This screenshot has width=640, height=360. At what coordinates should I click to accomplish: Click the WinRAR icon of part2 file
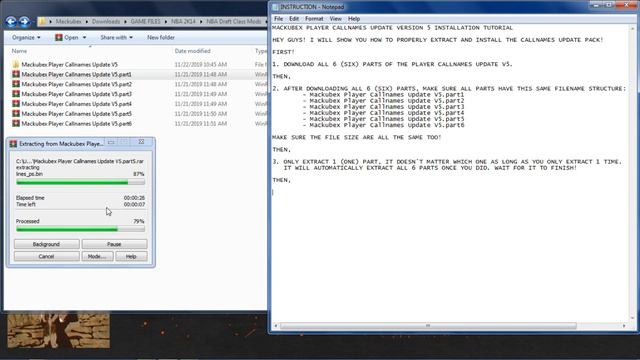(16, 84)
